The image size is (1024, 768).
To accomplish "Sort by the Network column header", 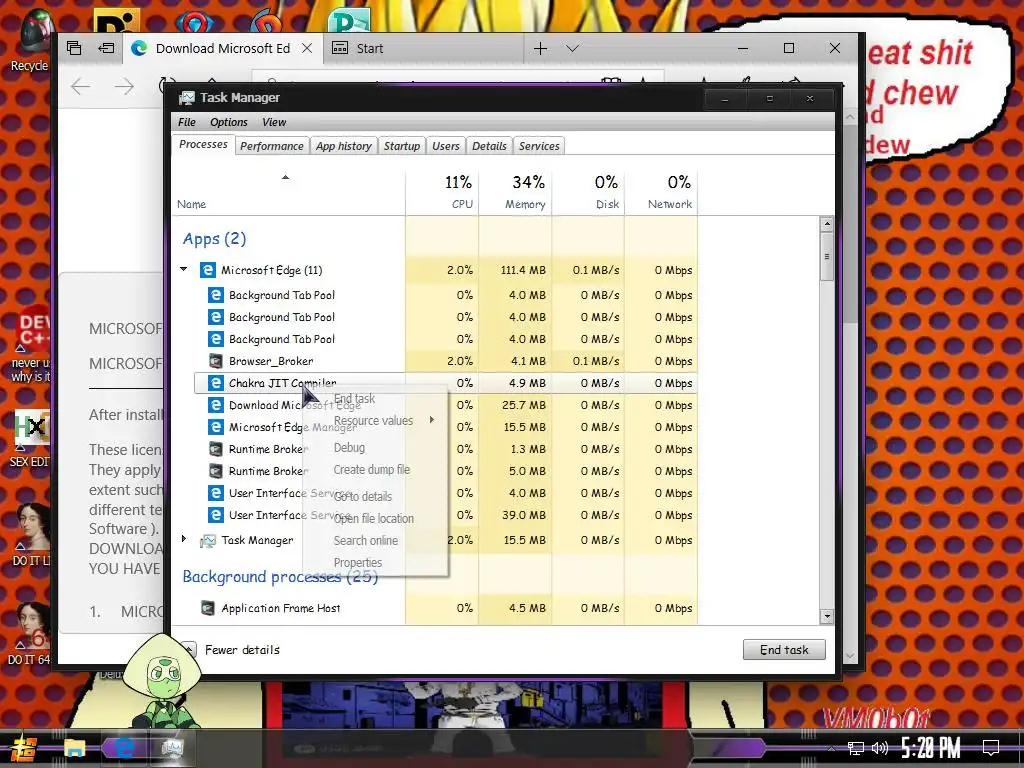I will 661,192.
